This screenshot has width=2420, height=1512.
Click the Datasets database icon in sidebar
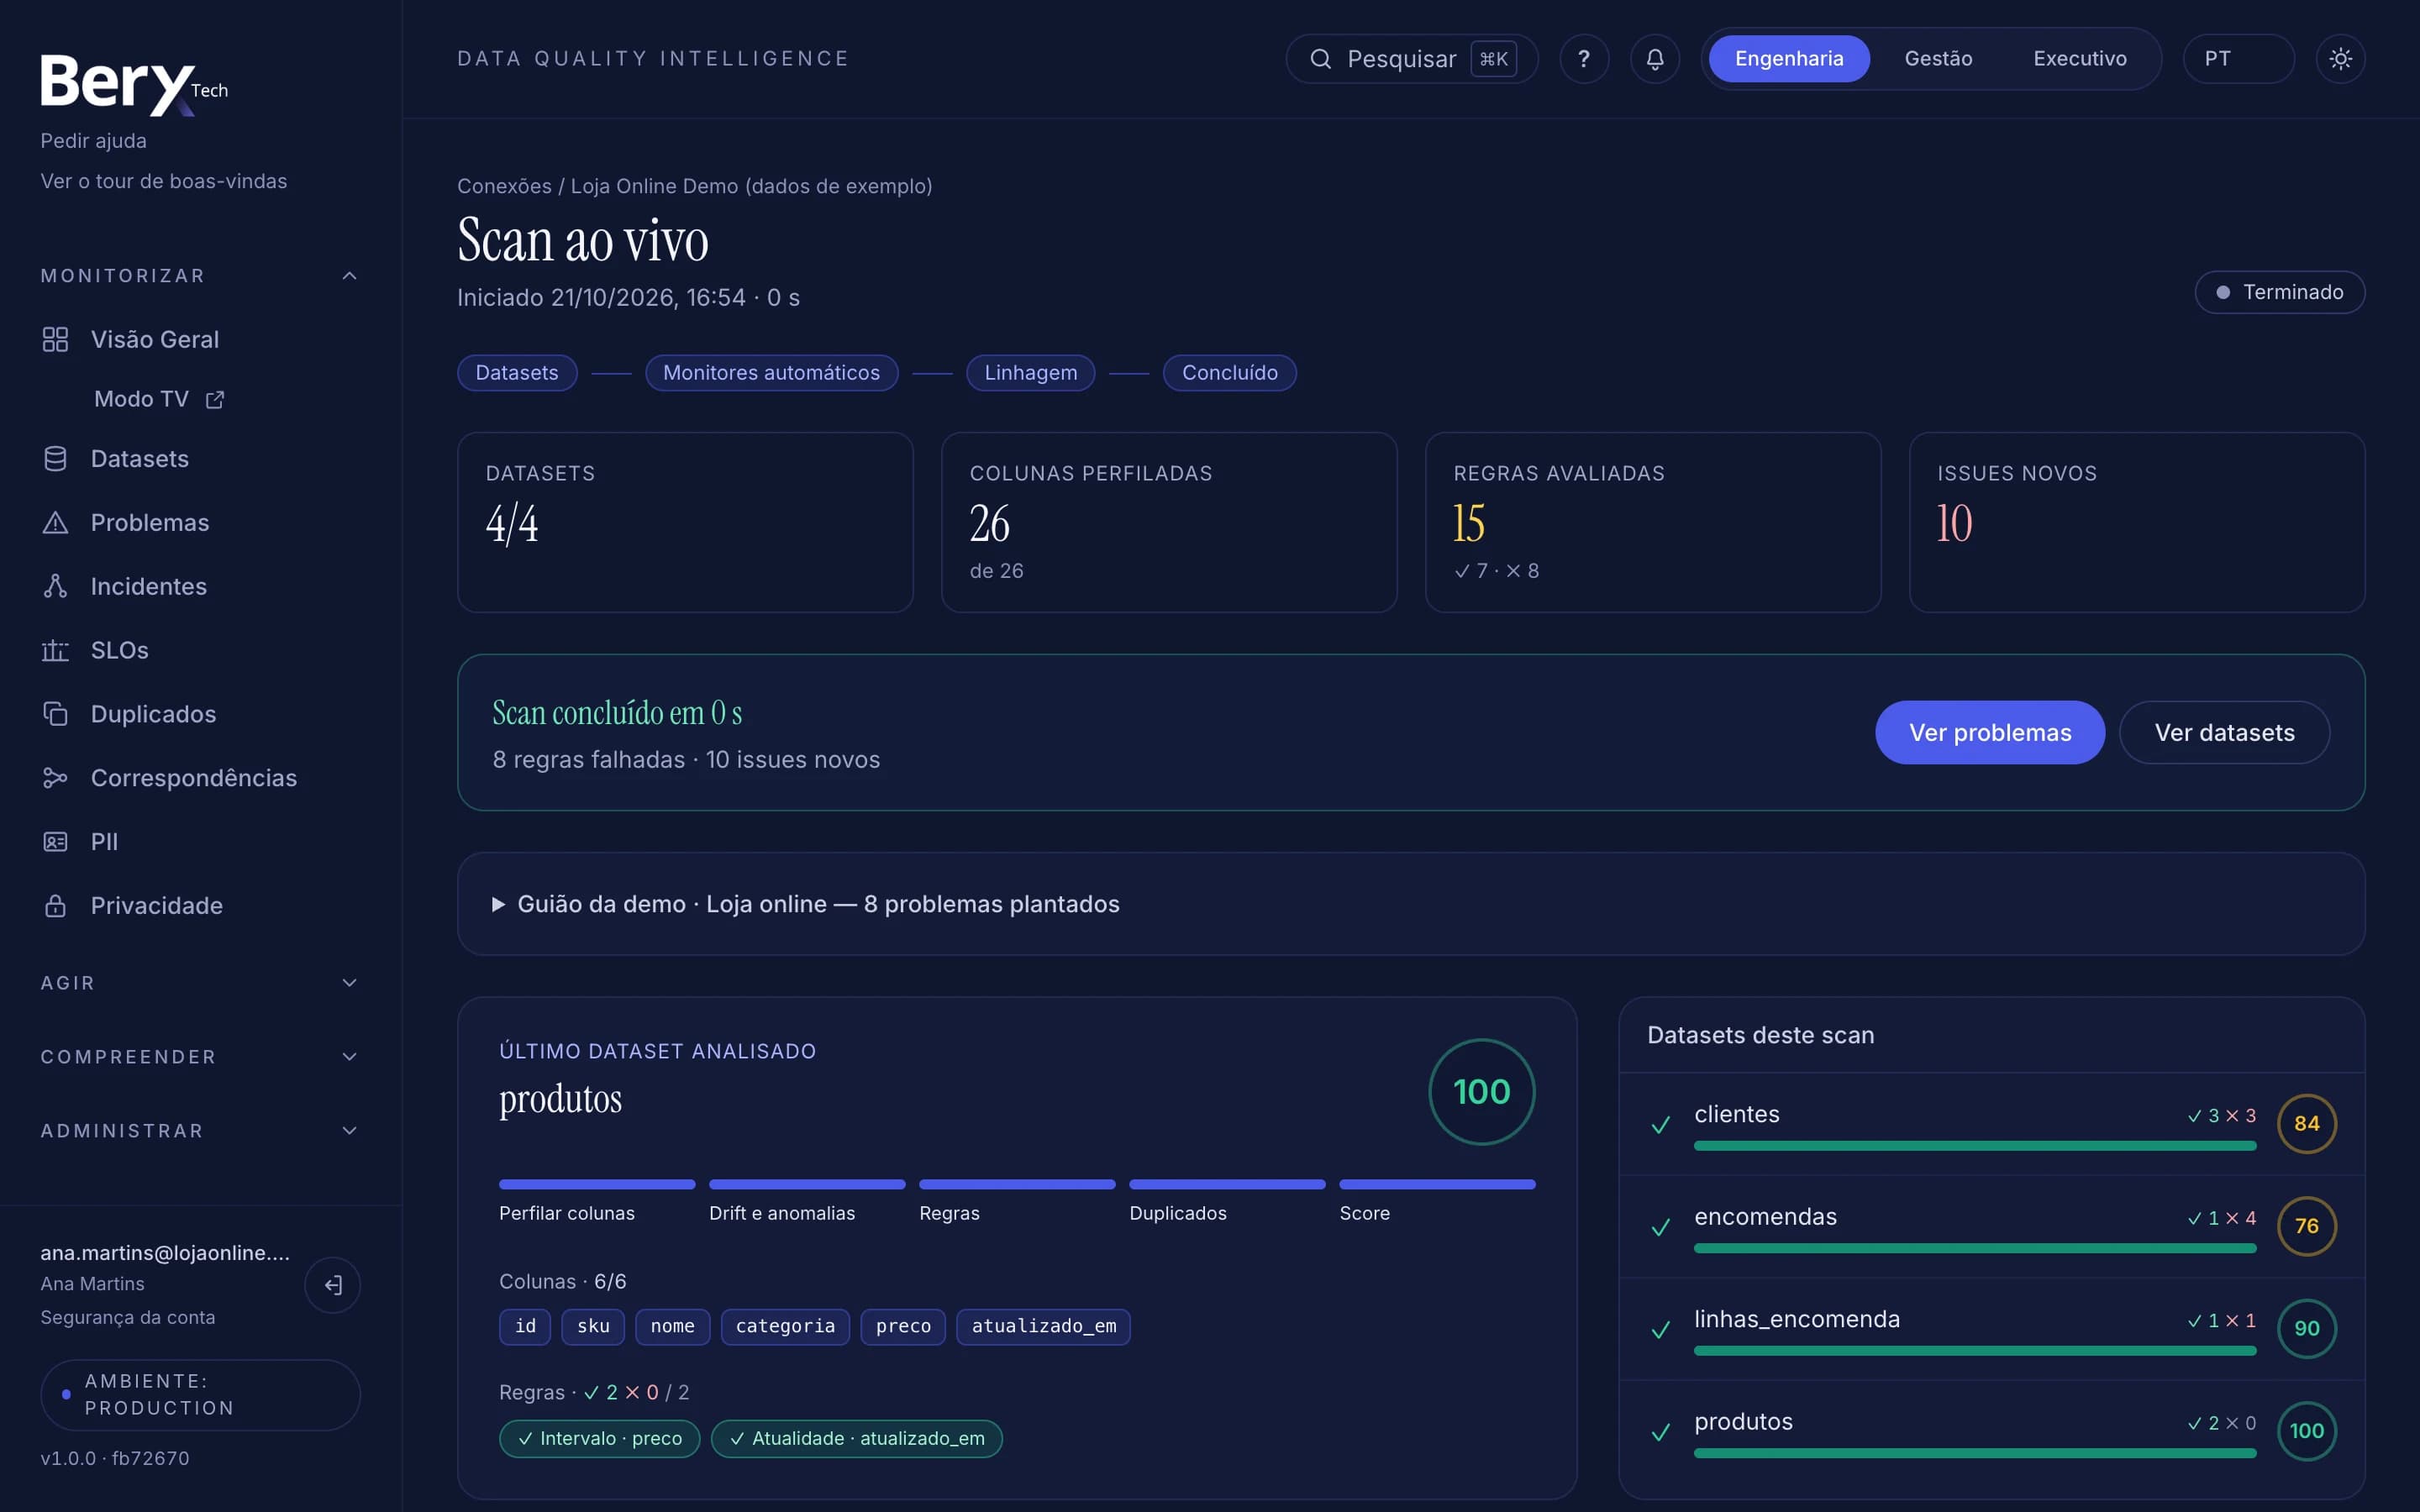coord(55,459)
